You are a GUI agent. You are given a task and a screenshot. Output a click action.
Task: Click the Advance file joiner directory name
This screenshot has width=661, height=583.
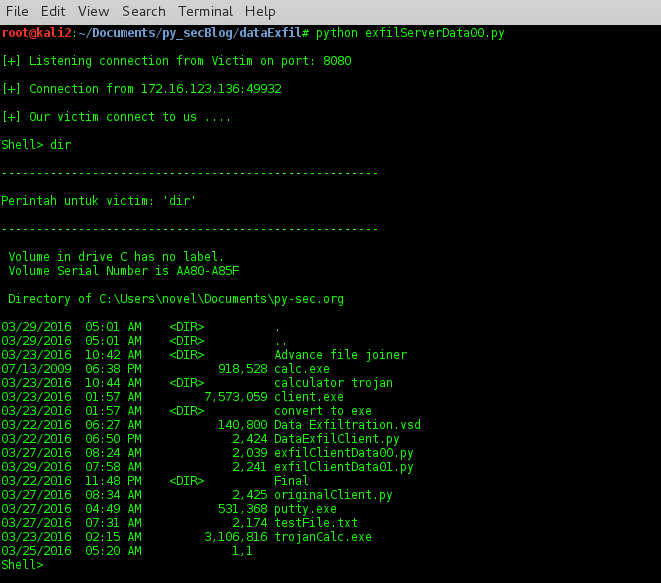coord(340,355)
